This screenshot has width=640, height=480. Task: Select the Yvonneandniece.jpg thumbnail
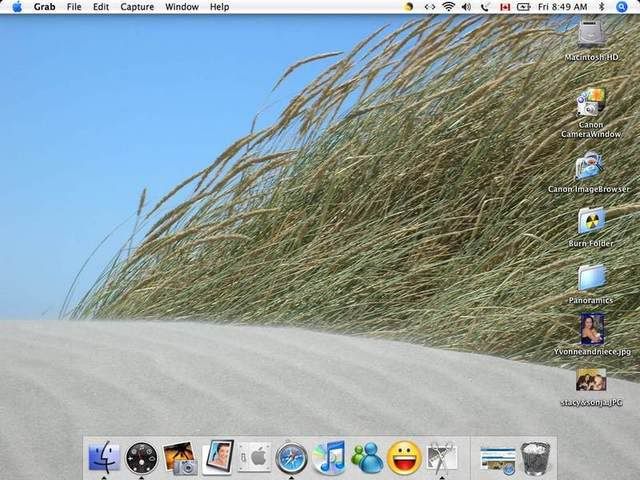[x=591, y=328]
